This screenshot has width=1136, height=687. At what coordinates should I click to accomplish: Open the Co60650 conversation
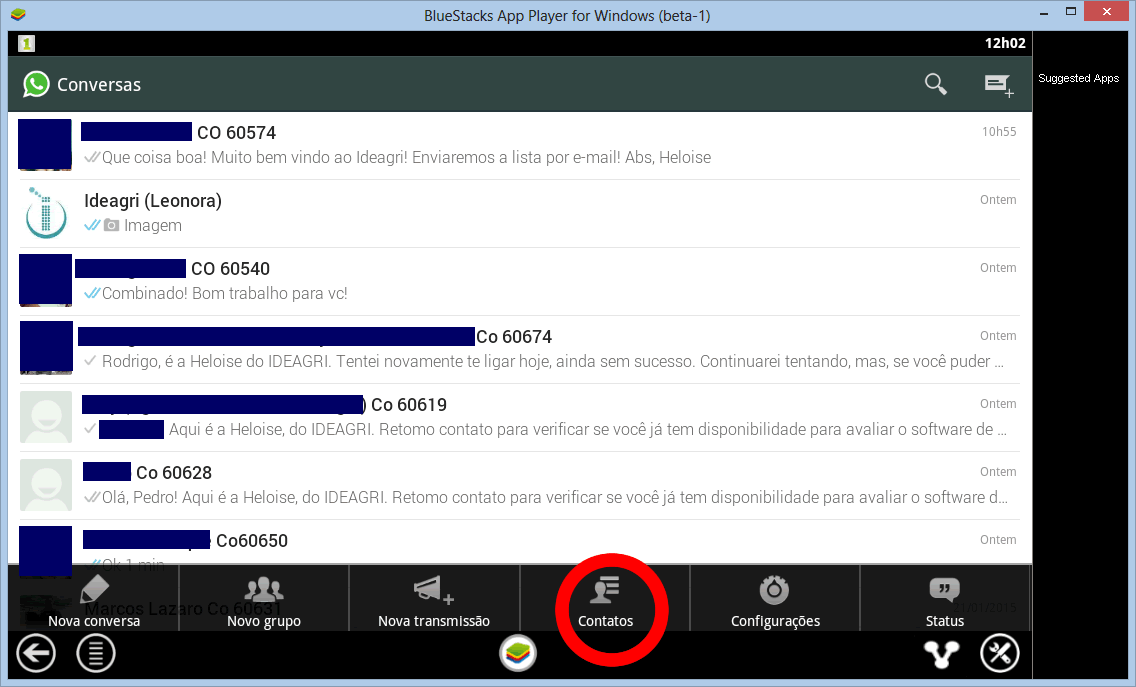(x=519, y=542)
